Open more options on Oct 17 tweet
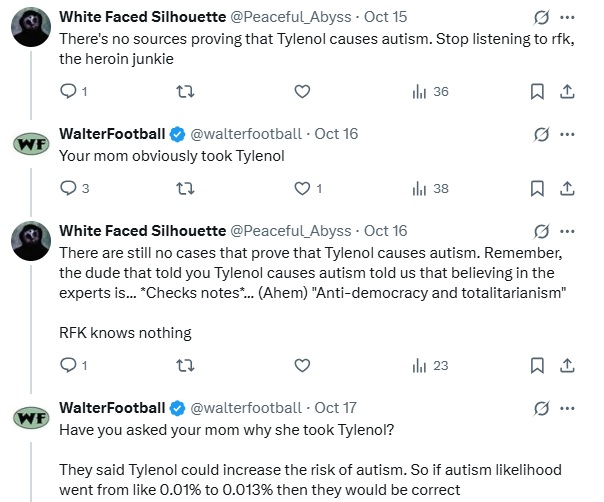 click(568, 408)
